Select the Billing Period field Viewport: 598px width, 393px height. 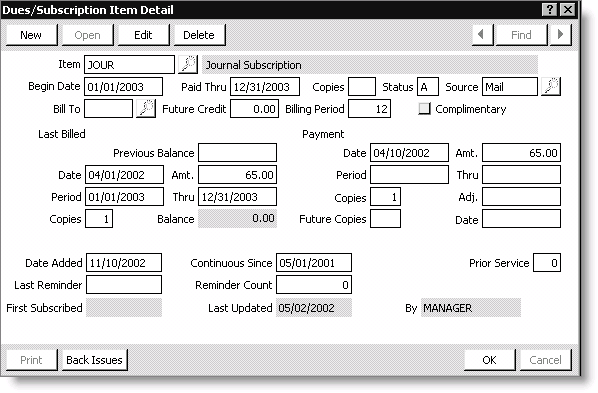click(370, 109)
